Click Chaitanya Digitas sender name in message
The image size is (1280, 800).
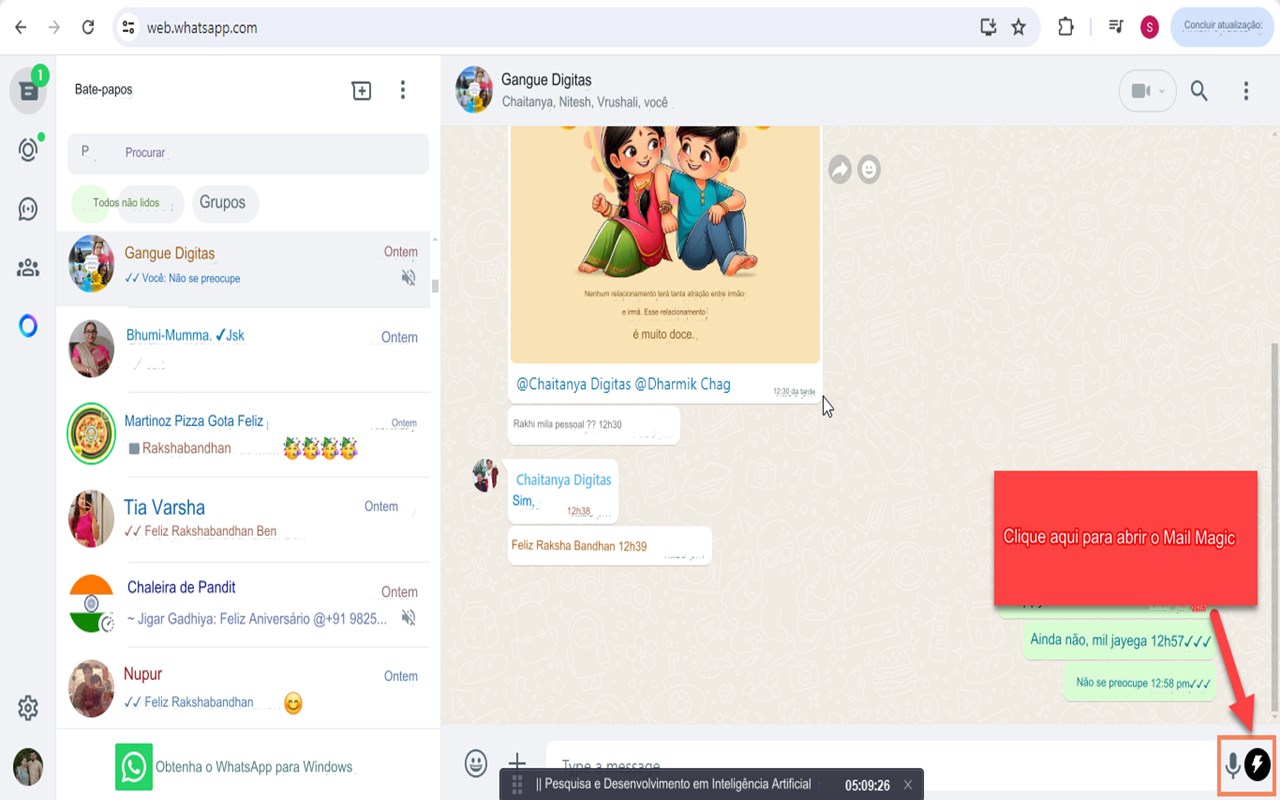tap(563, 480)
